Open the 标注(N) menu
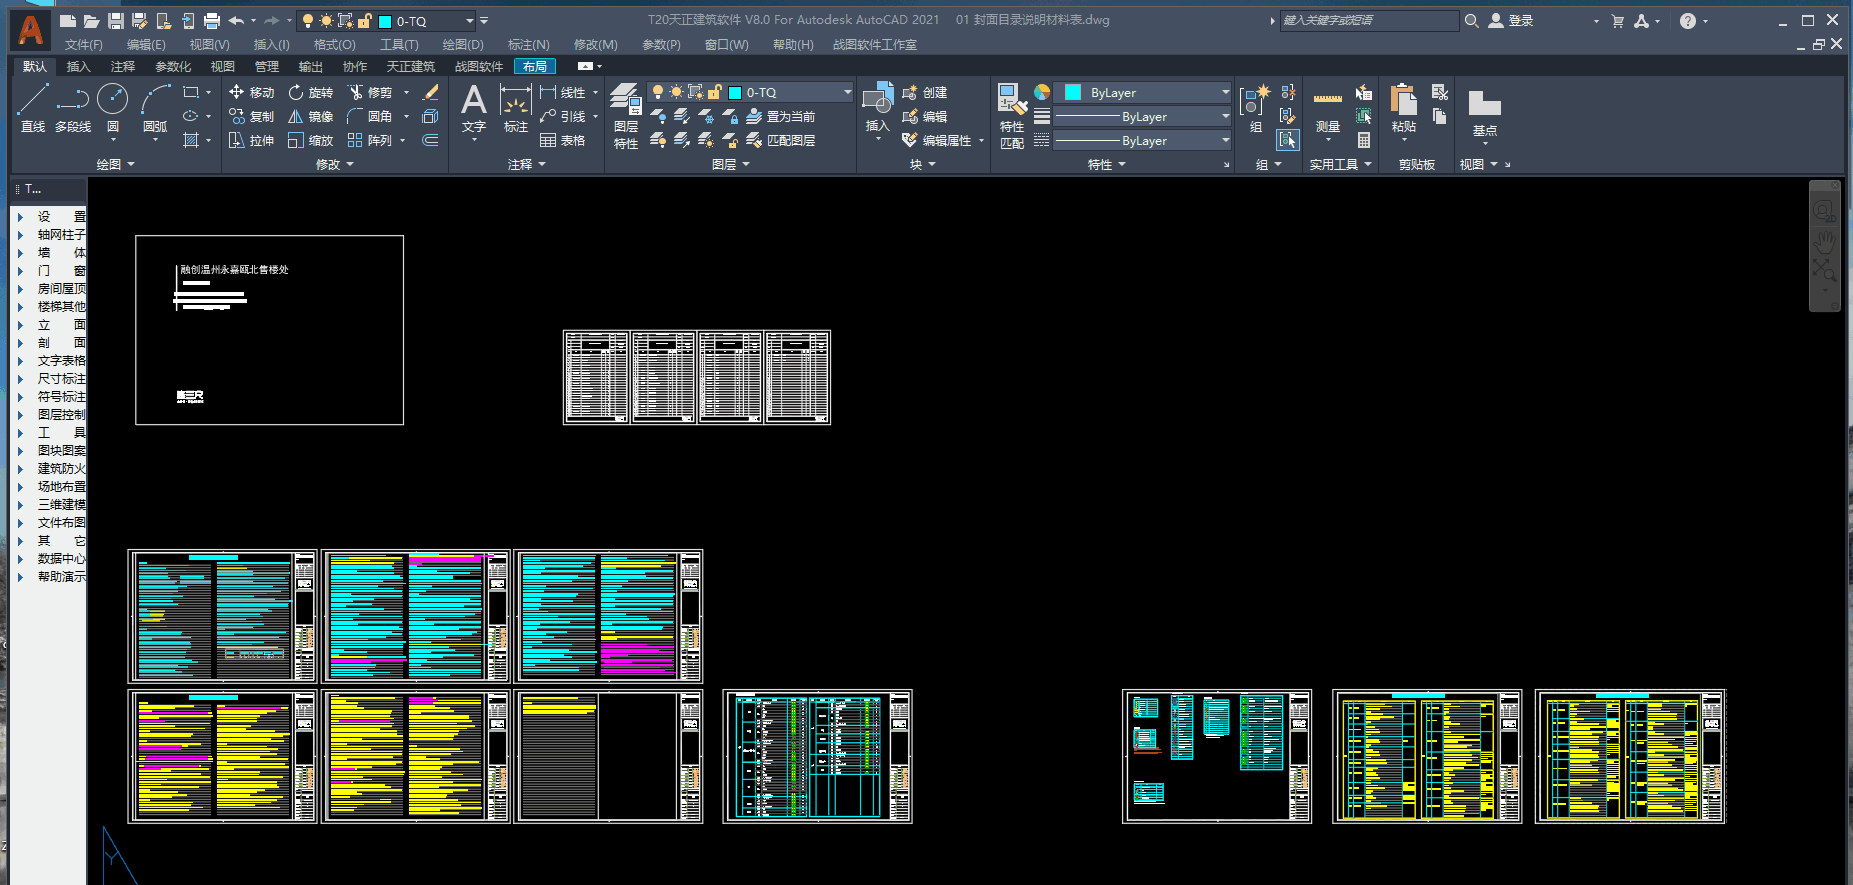 click(528, 44)
